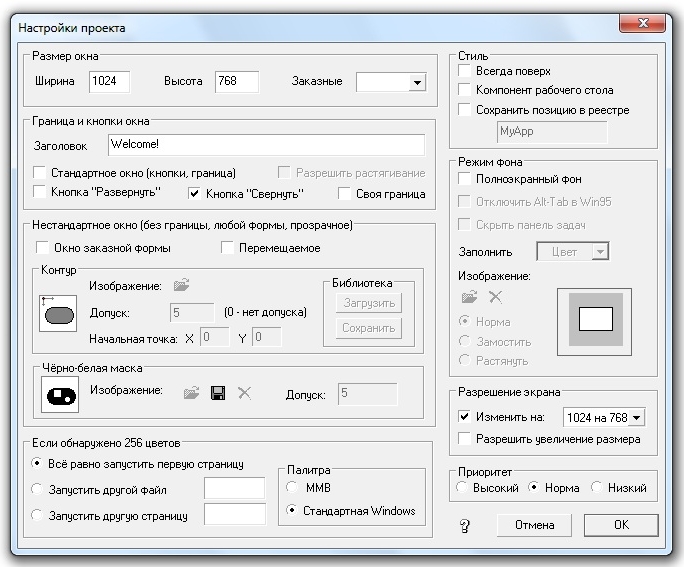Image resolution: width=684 pixels, height=567 pixels.
Task: Click the 'Высота' height field
Action: [x=236, y=82]
